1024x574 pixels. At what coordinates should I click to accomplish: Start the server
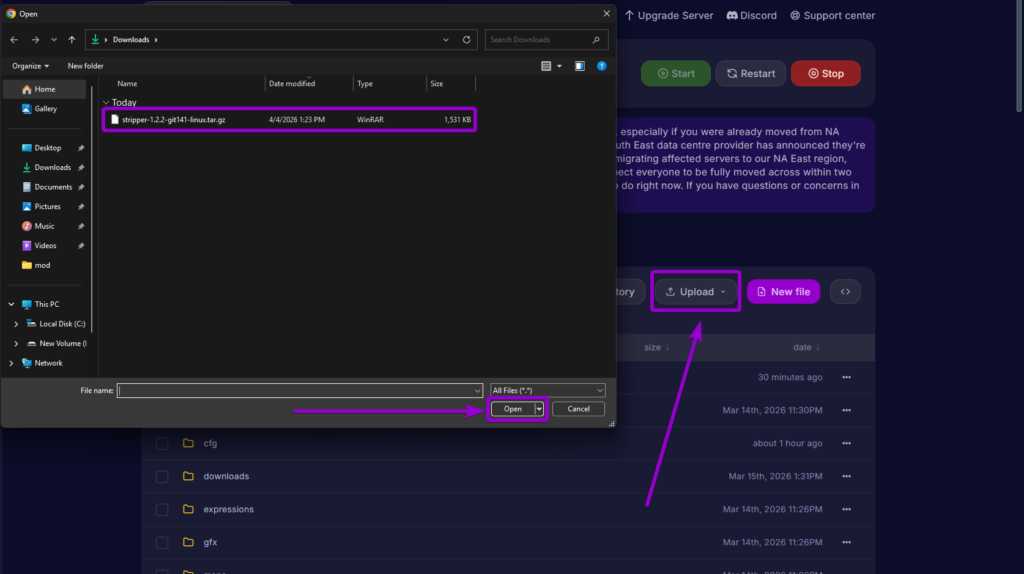676,74
